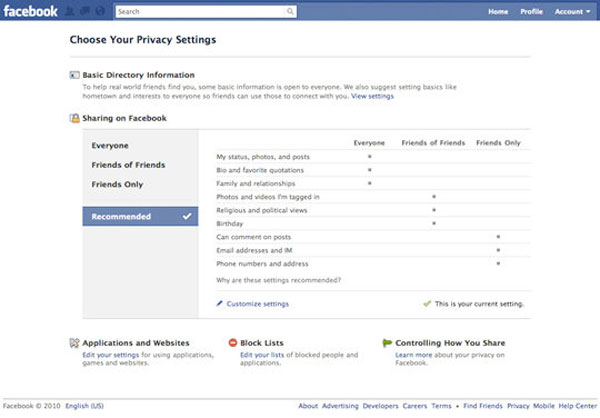Image resolution: width=600 pixels, height=418 pixels.
Task: Click Can comment on posts row
Action: coord(373,237)
